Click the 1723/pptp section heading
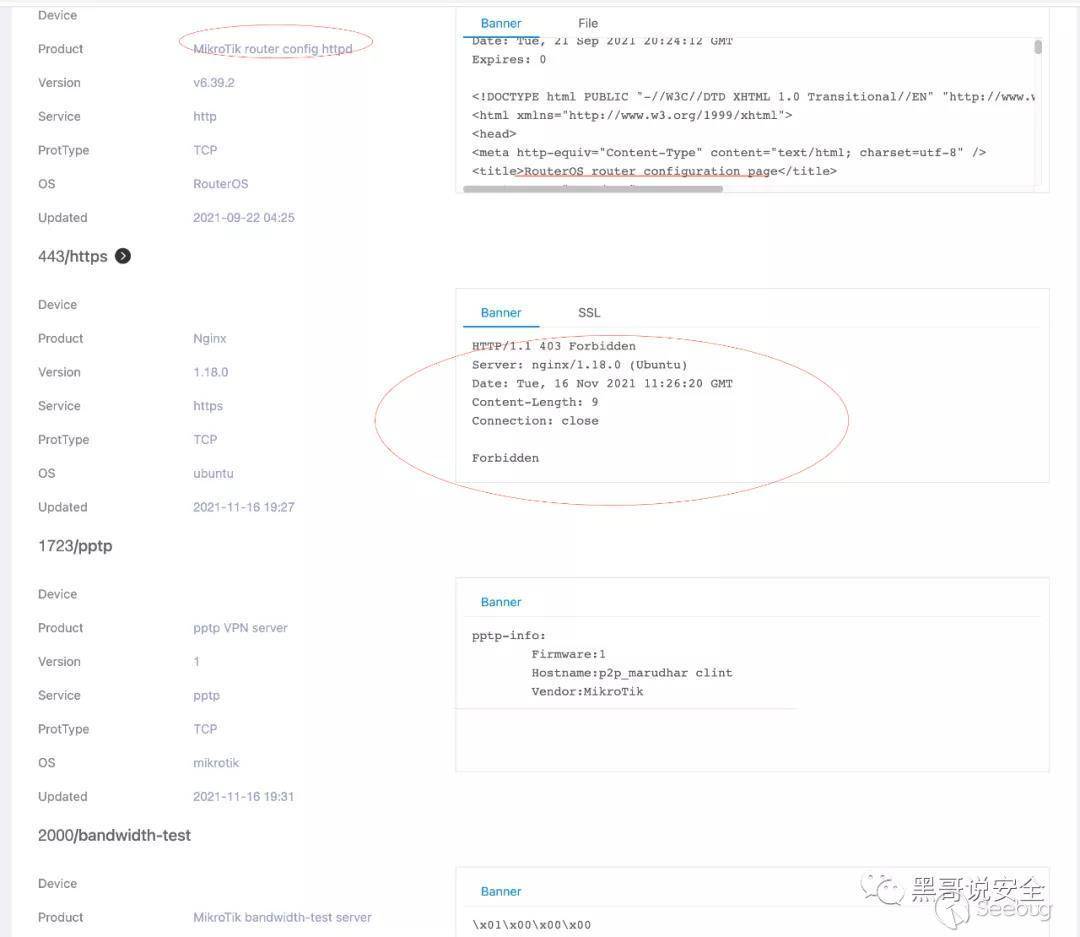The image size is (1080, 937). coord(75,546)
